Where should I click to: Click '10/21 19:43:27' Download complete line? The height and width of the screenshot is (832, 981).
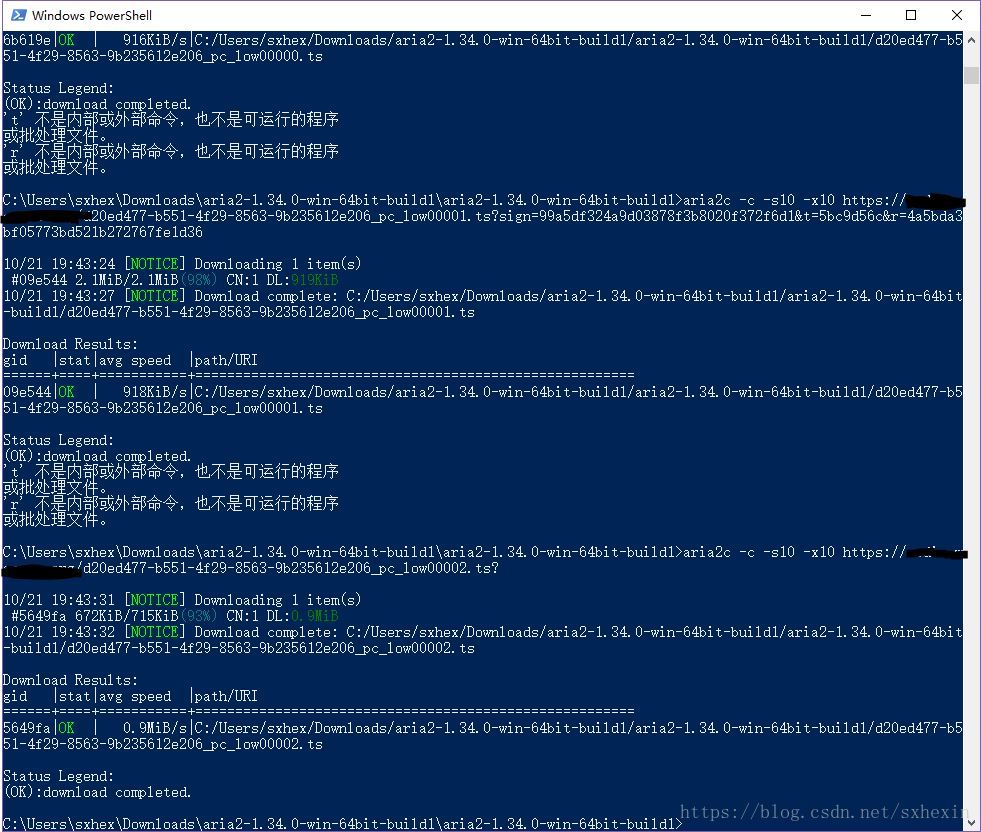[482, 304]
